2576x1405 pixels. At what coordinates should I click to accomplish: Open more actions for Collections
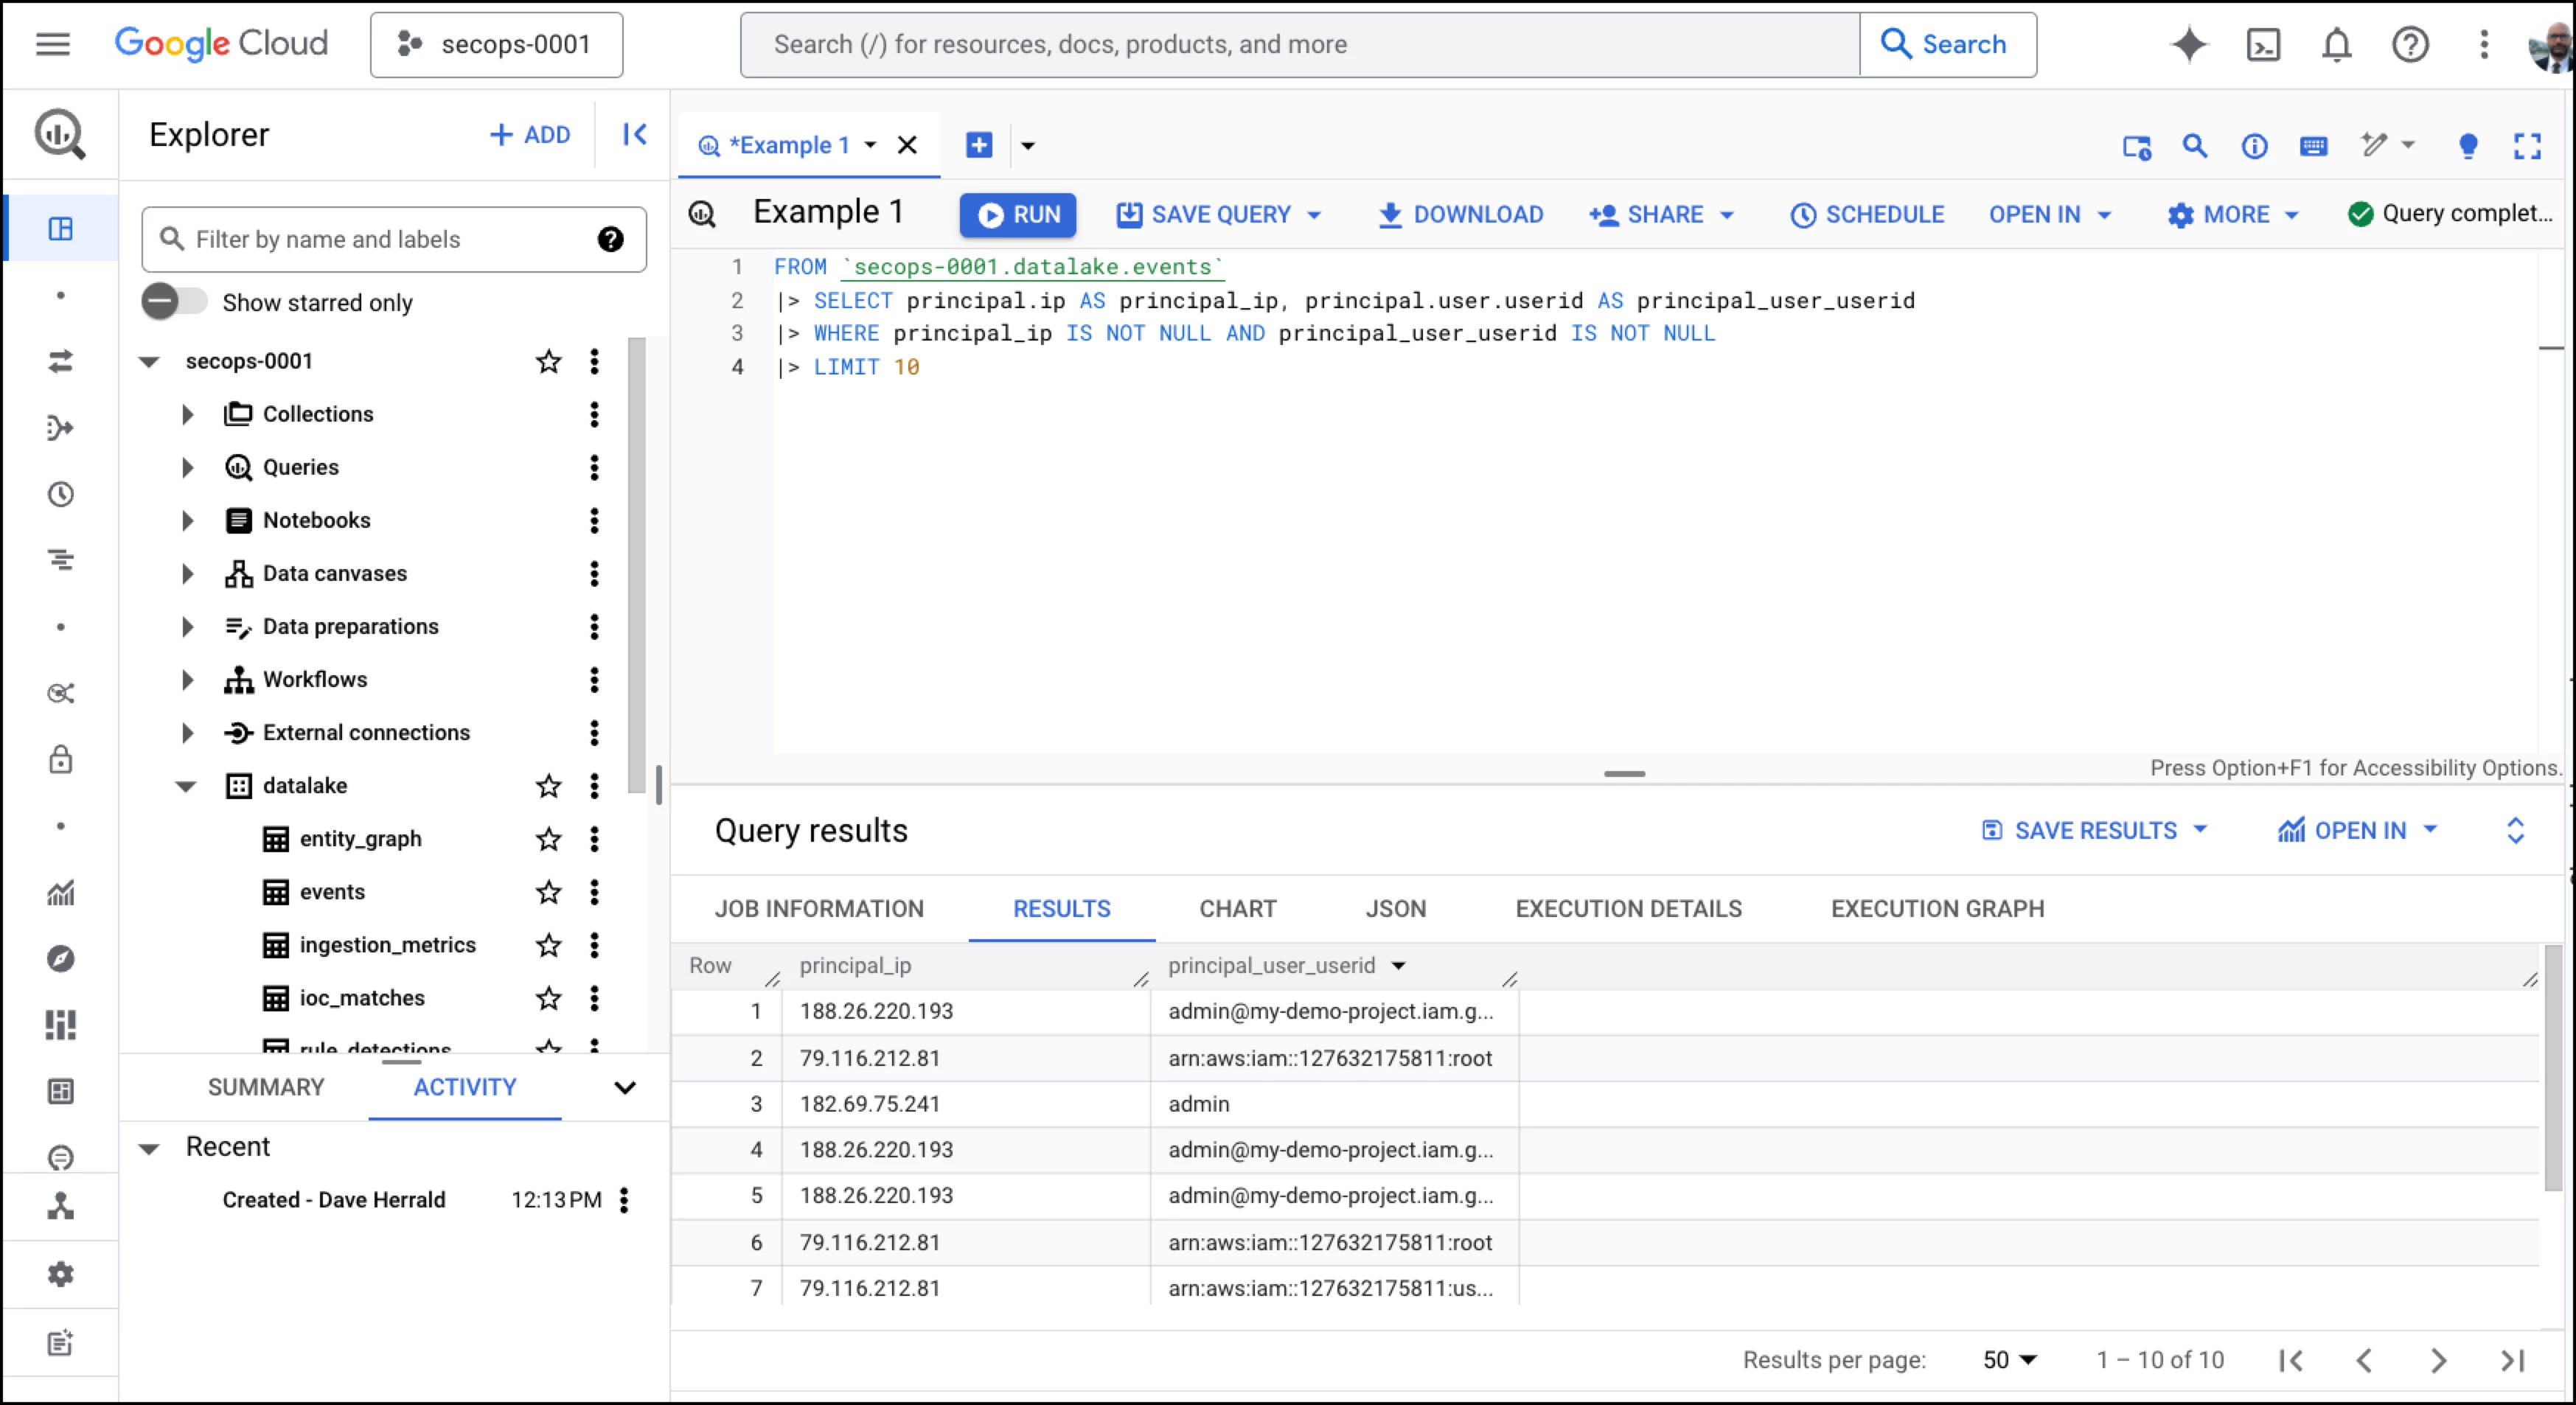click(594, 414)
